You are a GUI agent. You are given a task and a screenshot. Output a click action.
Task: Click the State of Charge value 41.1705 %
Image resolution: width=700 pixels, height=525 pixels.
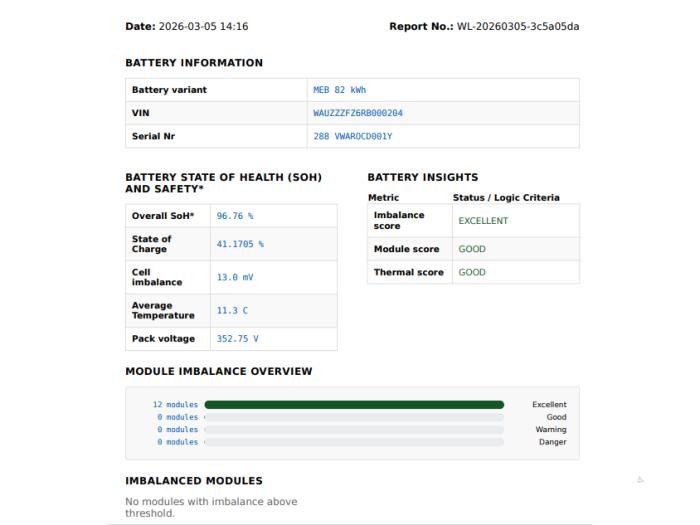(240, 244)
